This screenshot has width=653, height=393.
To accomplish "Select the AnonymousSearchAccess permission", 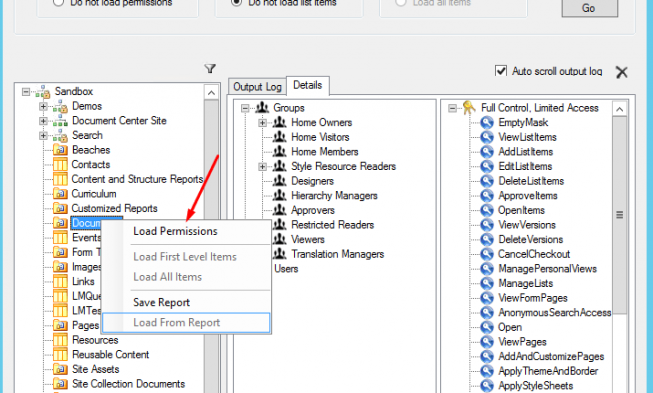I will pos(555,313).
